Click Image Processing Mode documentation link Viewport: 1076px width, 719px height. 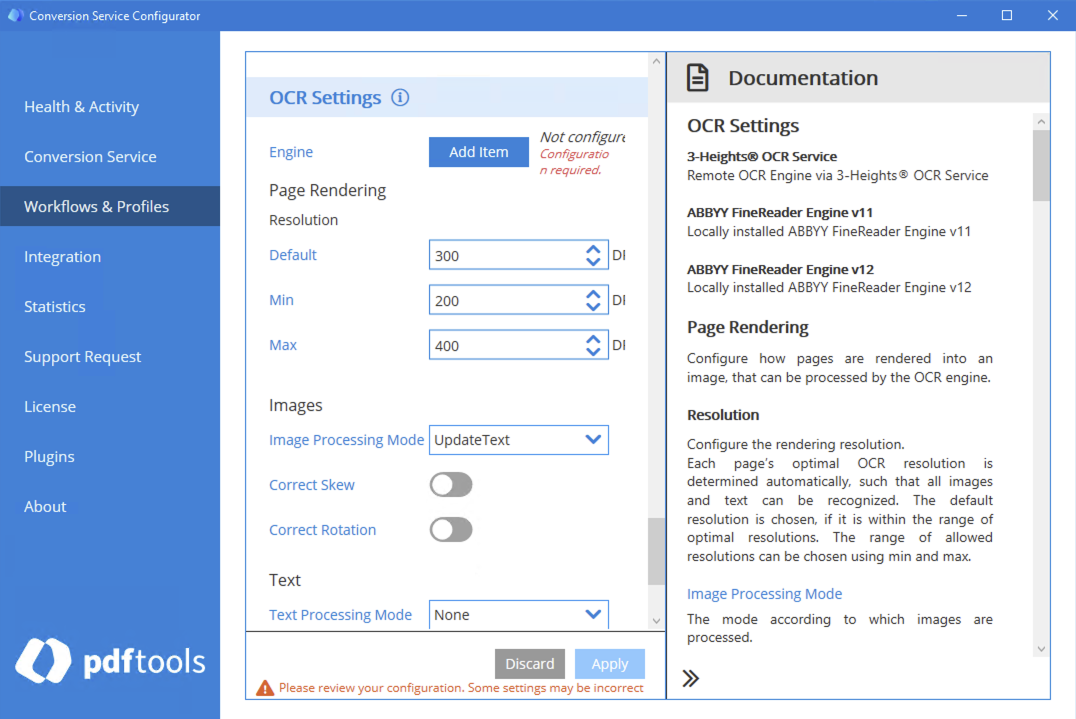coord(764,594)
